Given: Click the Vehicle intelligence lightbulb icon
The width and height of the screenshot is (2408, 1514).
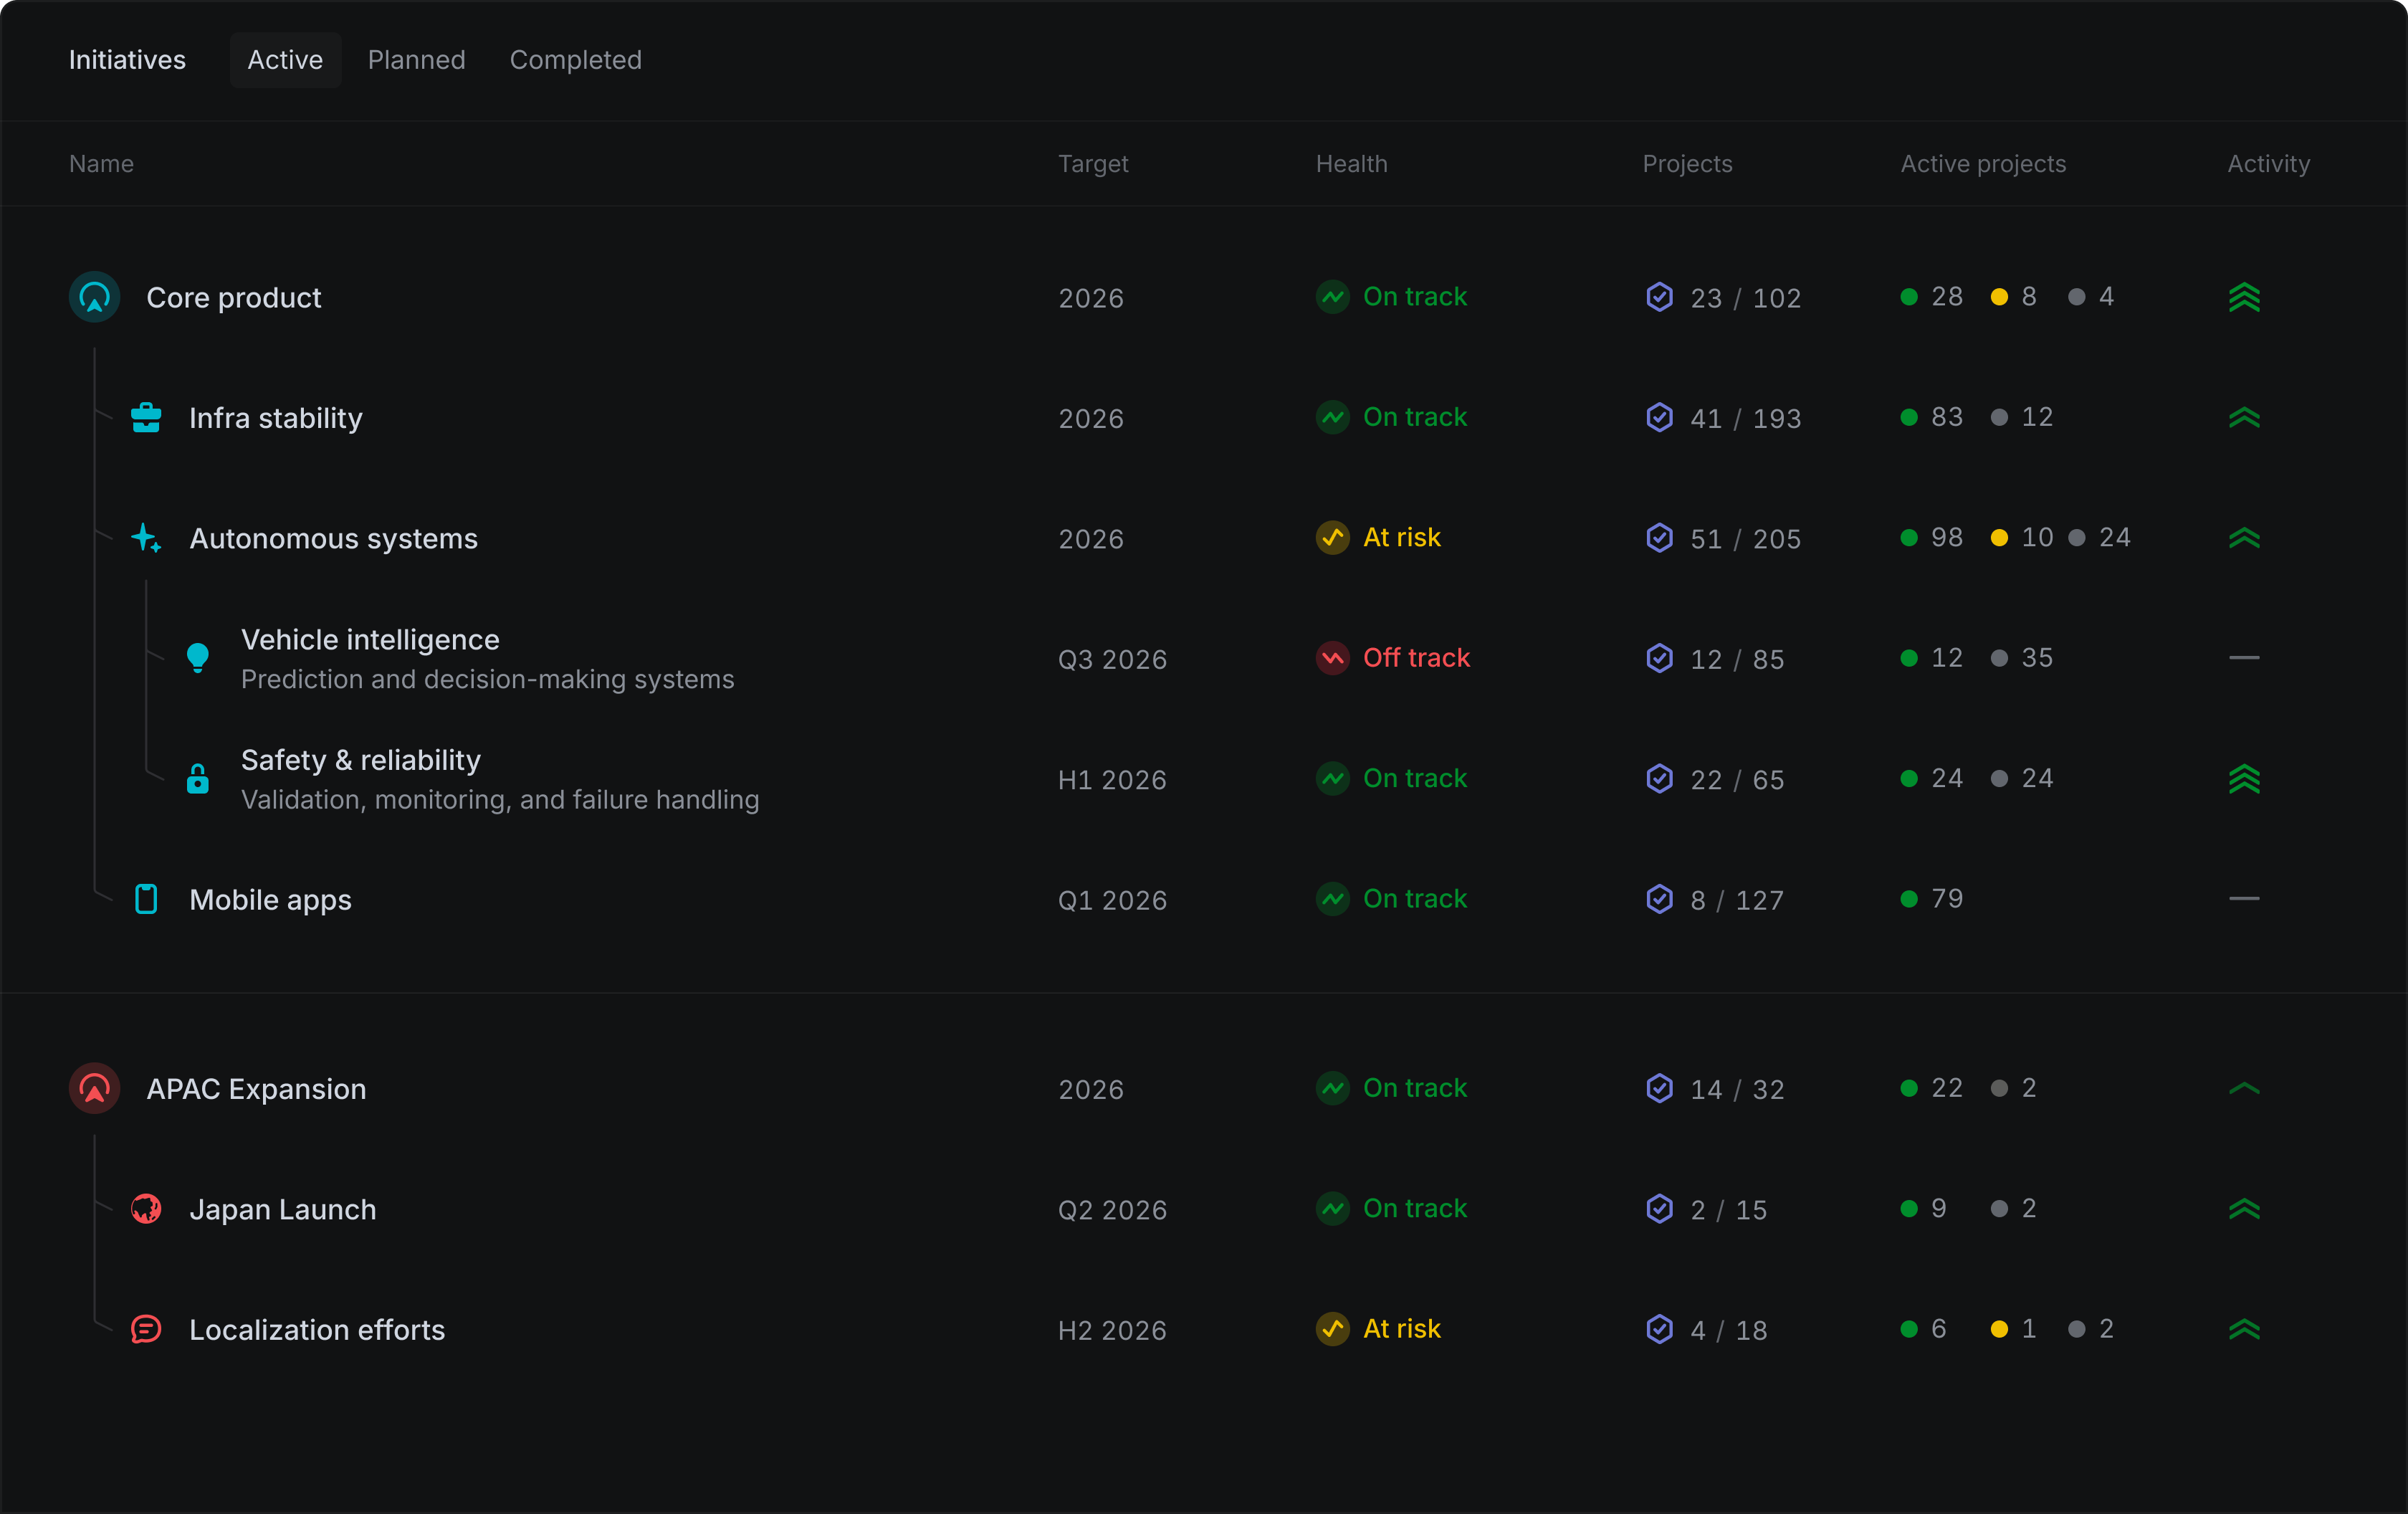Looking at the screenshot, I should point(198,657).
